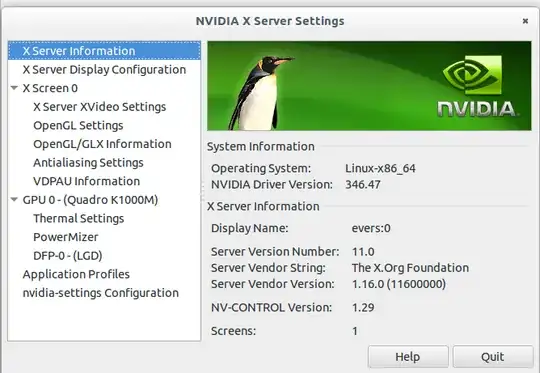This screenshot has height=373, width=540.
Task: Open Antialiasing Settings
Action: coord(88,163)
